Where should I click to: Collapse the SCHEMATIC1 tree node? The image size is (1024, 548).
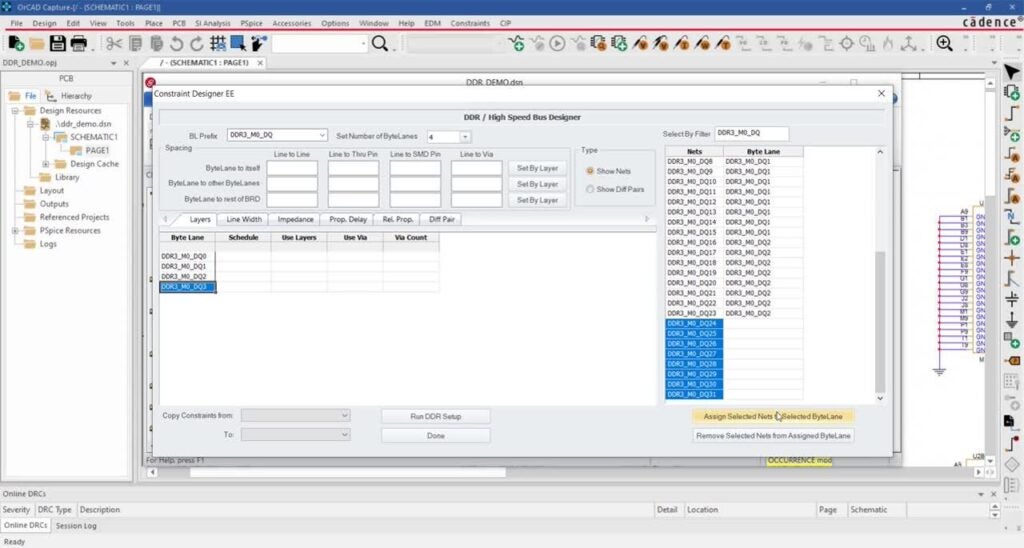tap(46, 137)
